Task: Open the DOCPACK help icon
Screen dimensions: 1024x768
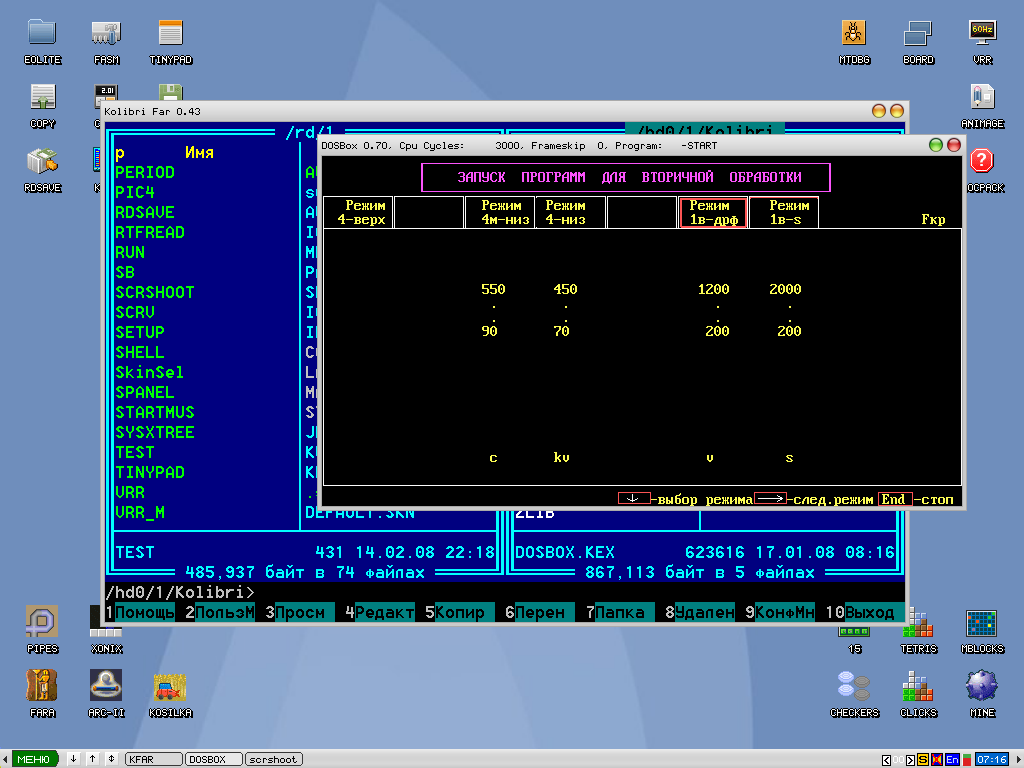Action: (x=982, y=162)
